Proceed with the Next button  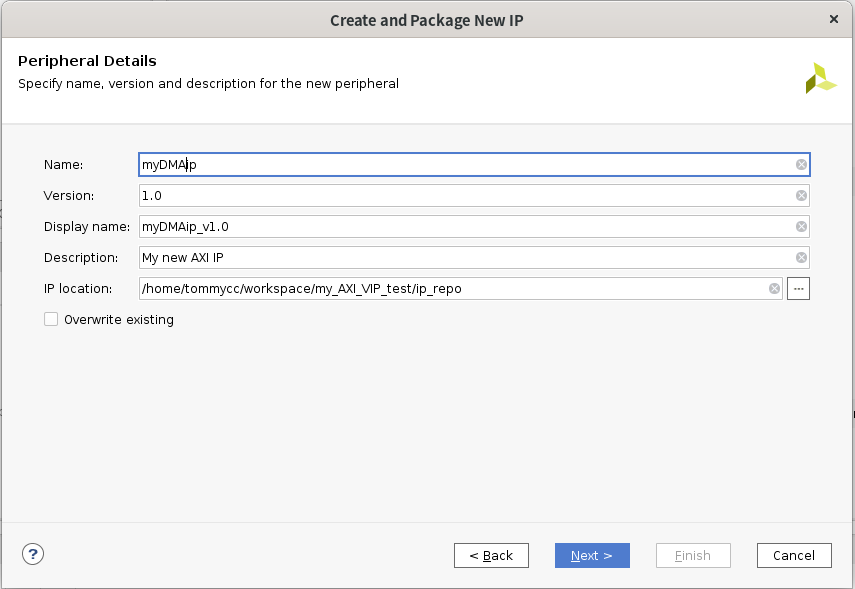(592, 556)
